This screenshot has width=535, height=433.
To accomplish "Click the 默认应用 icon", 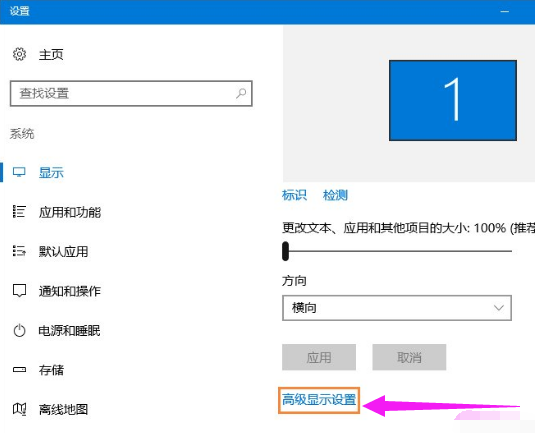I will (19, 251).
